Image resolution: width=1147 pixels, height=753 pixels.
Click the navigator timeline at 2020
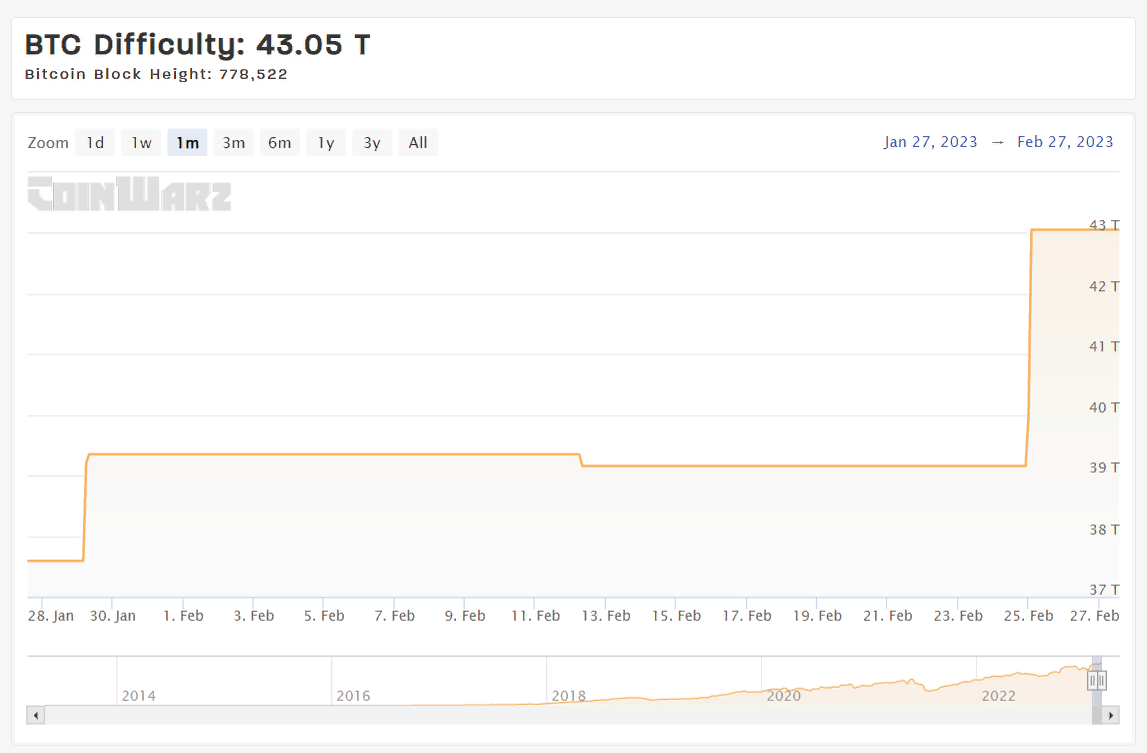tap(783, 695)
